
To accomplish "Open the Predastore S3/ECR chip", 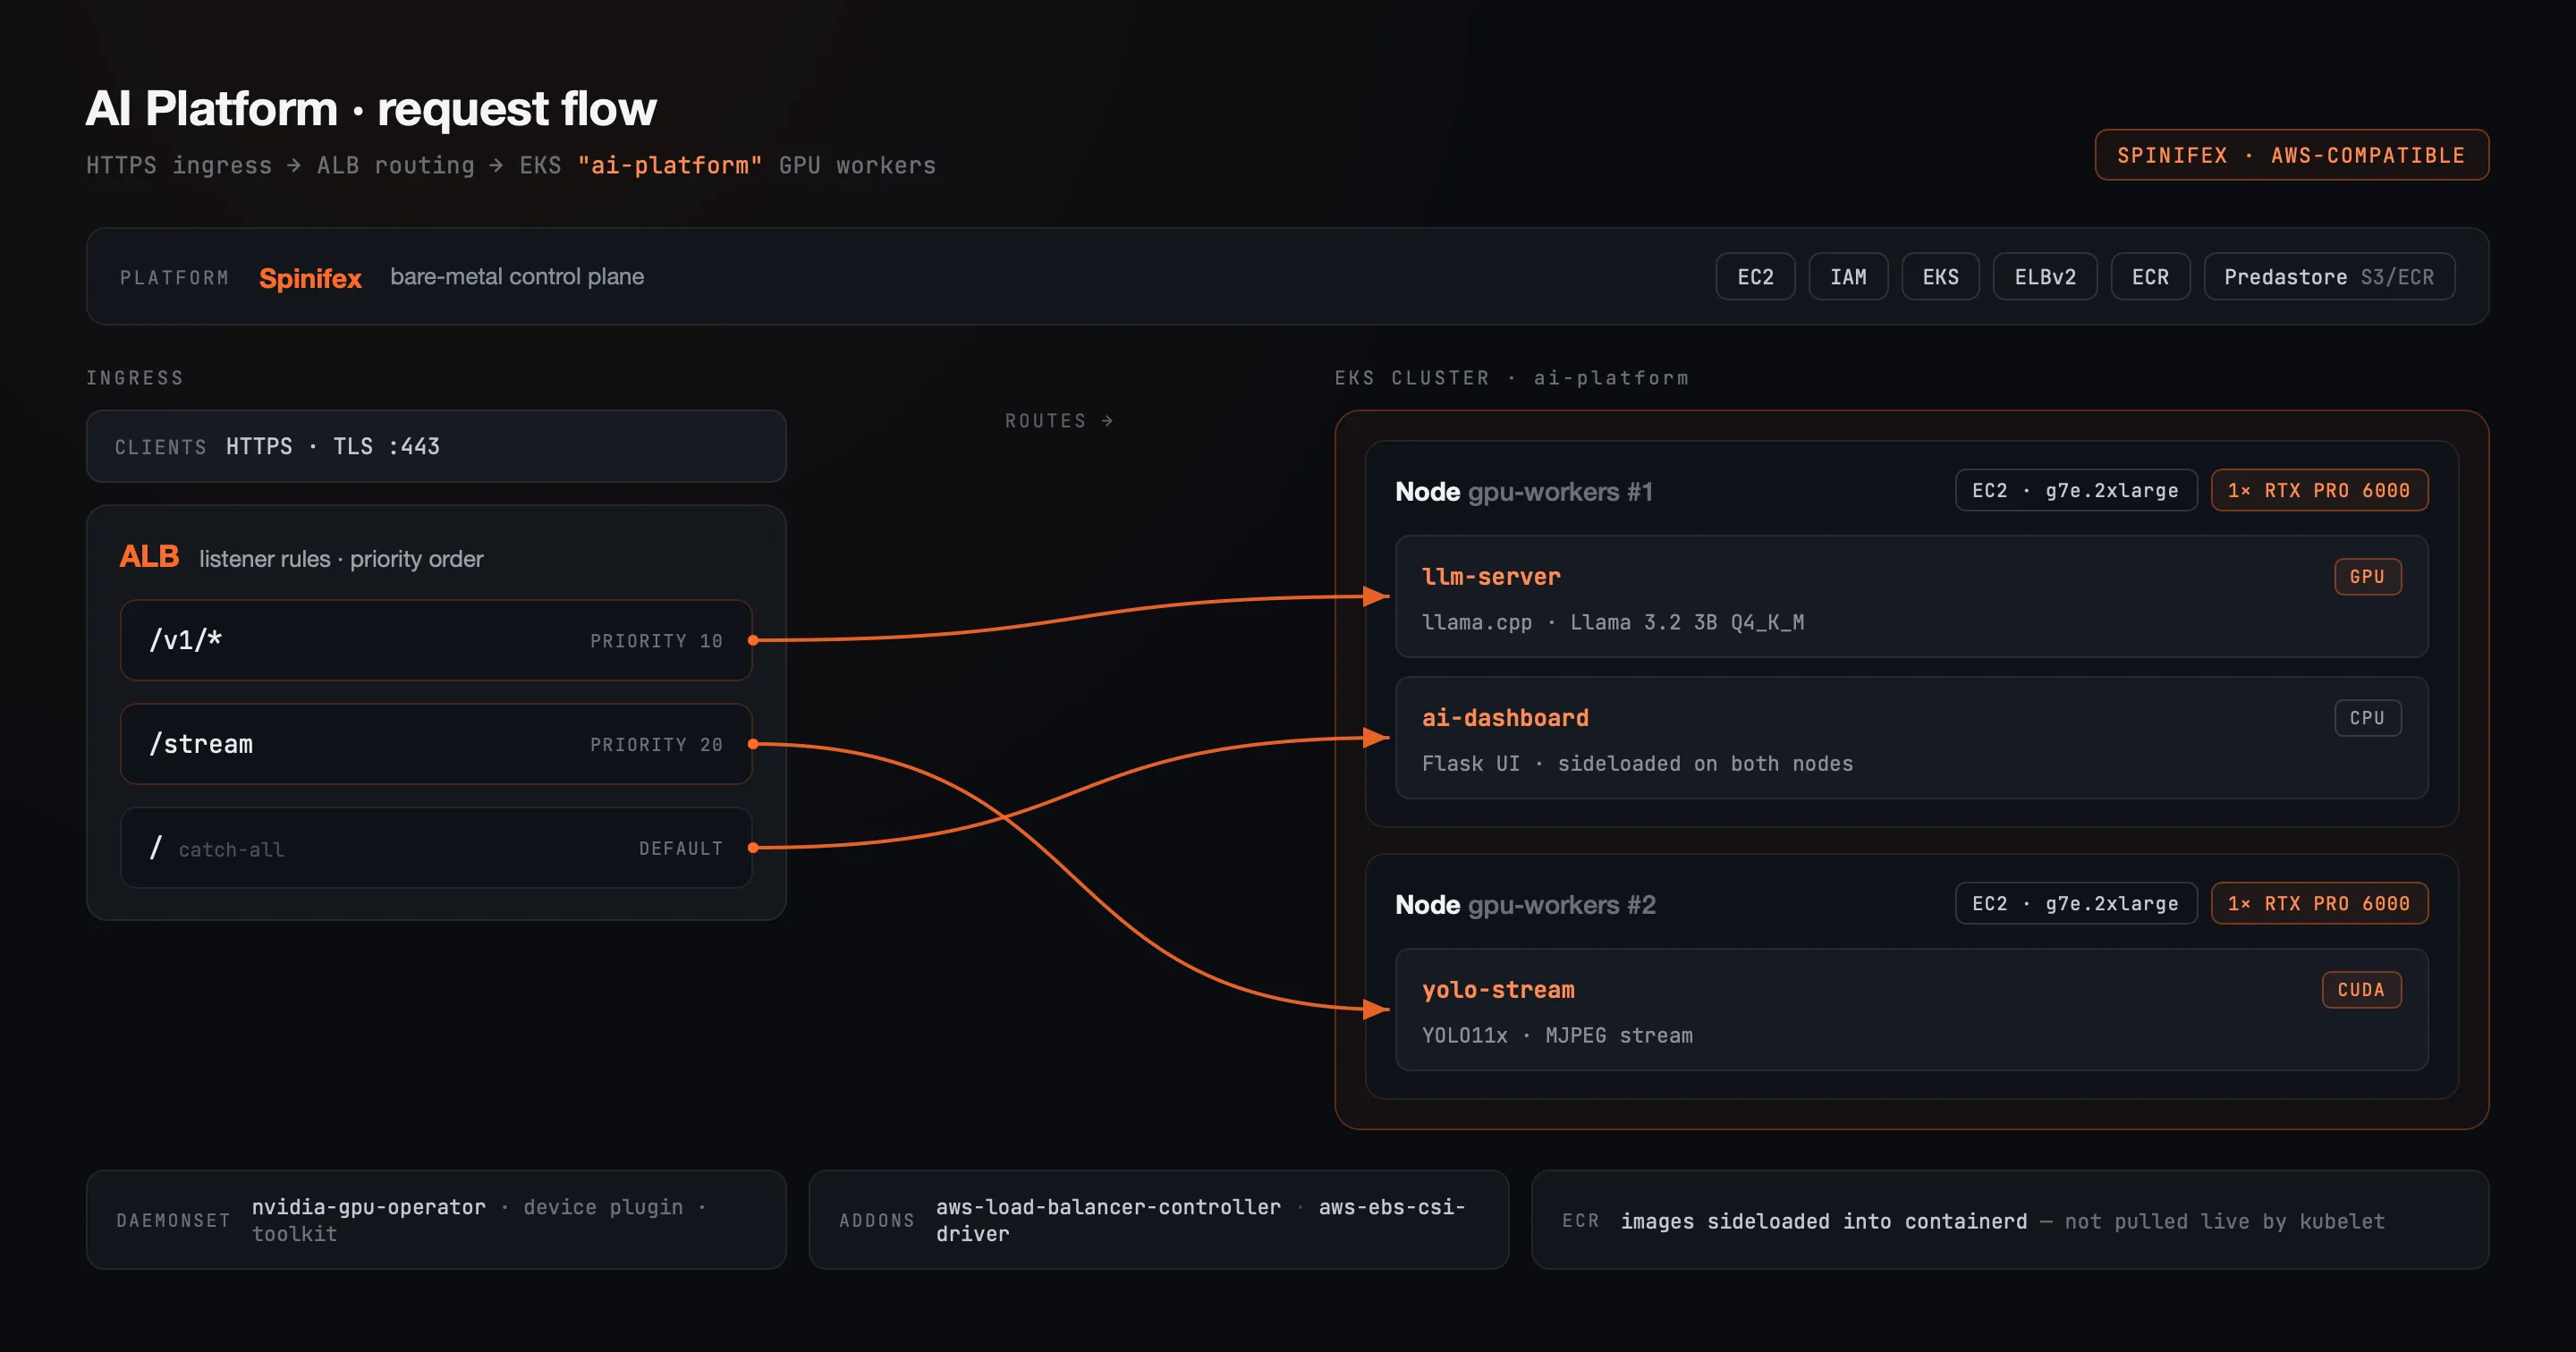I will click(2329, 277).
